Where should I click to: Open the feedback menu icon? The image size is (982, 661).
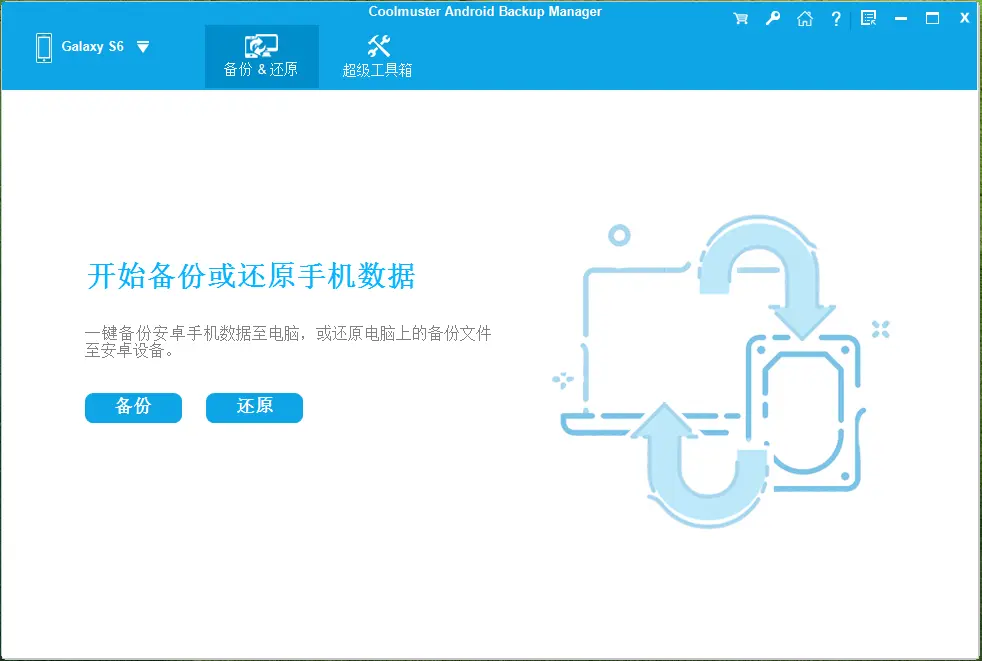[x=869, y=18]
